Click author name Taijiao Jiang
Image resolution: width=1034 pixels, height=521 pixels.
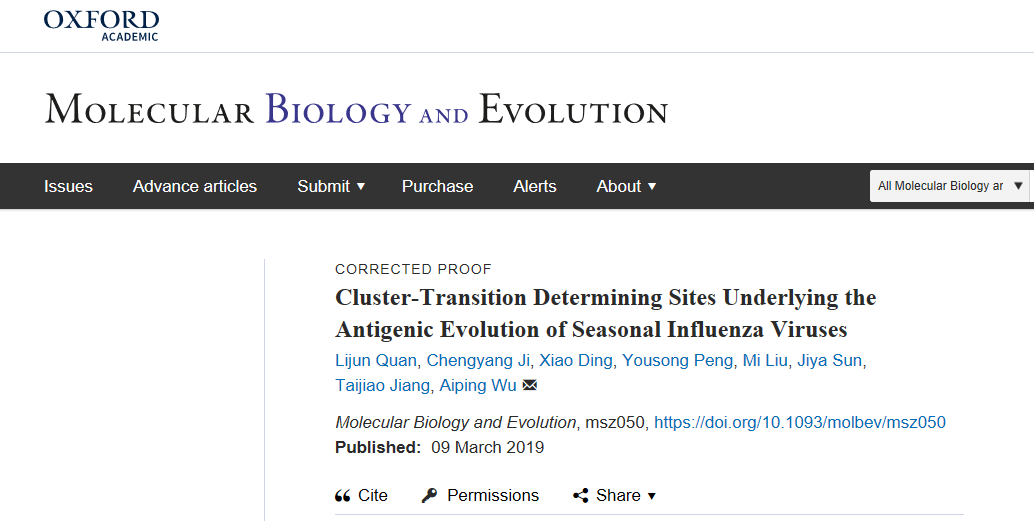click(x=383, y=386)
